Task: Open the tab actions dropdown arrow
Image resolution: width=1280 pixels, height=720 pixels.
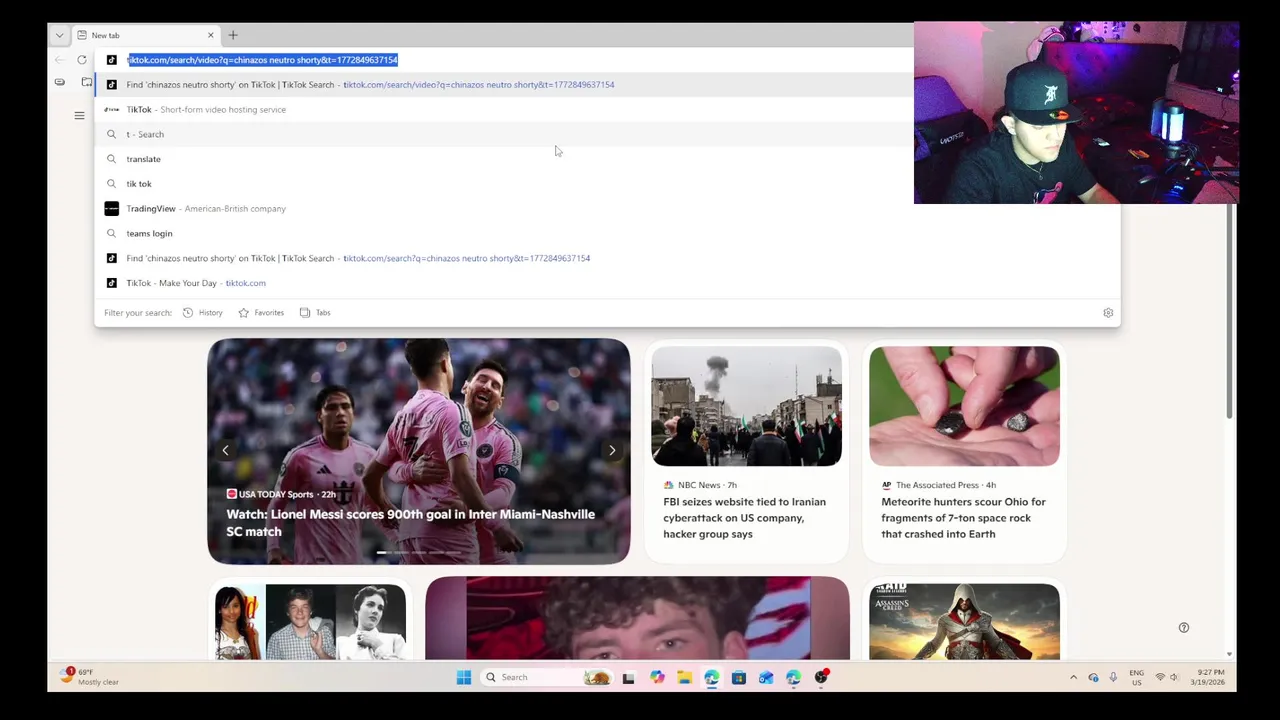Action: coord(59,35)
